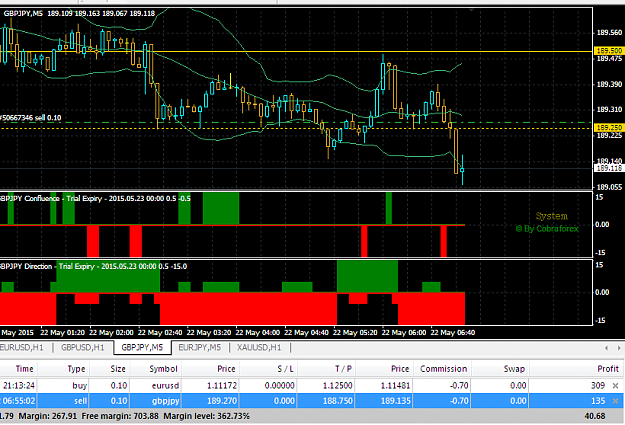Click the 21:13:24 time cell

coord(19,386)
